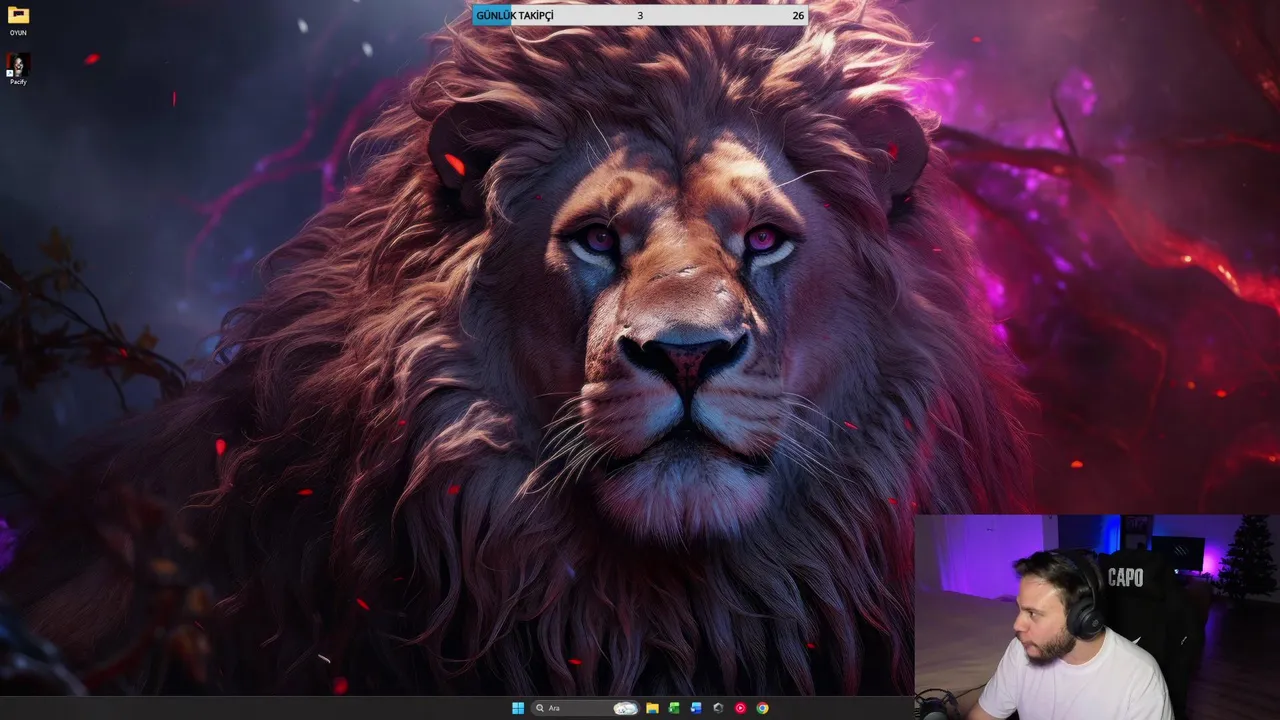Open the red play-button music app
The width and height of the screenshot is (1280, 720).
tap(740, 708)
